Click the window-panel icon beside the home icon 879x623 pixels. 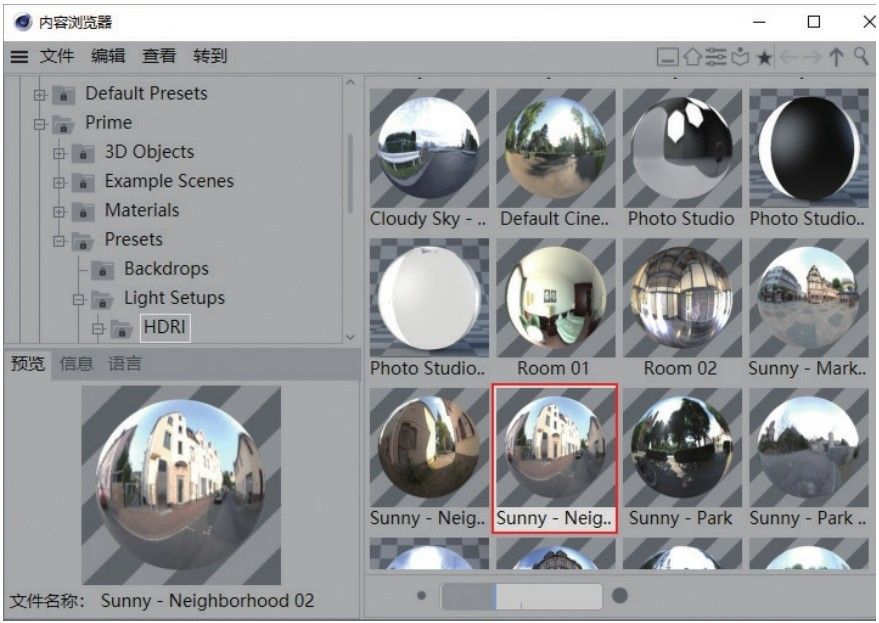point(668,57)
